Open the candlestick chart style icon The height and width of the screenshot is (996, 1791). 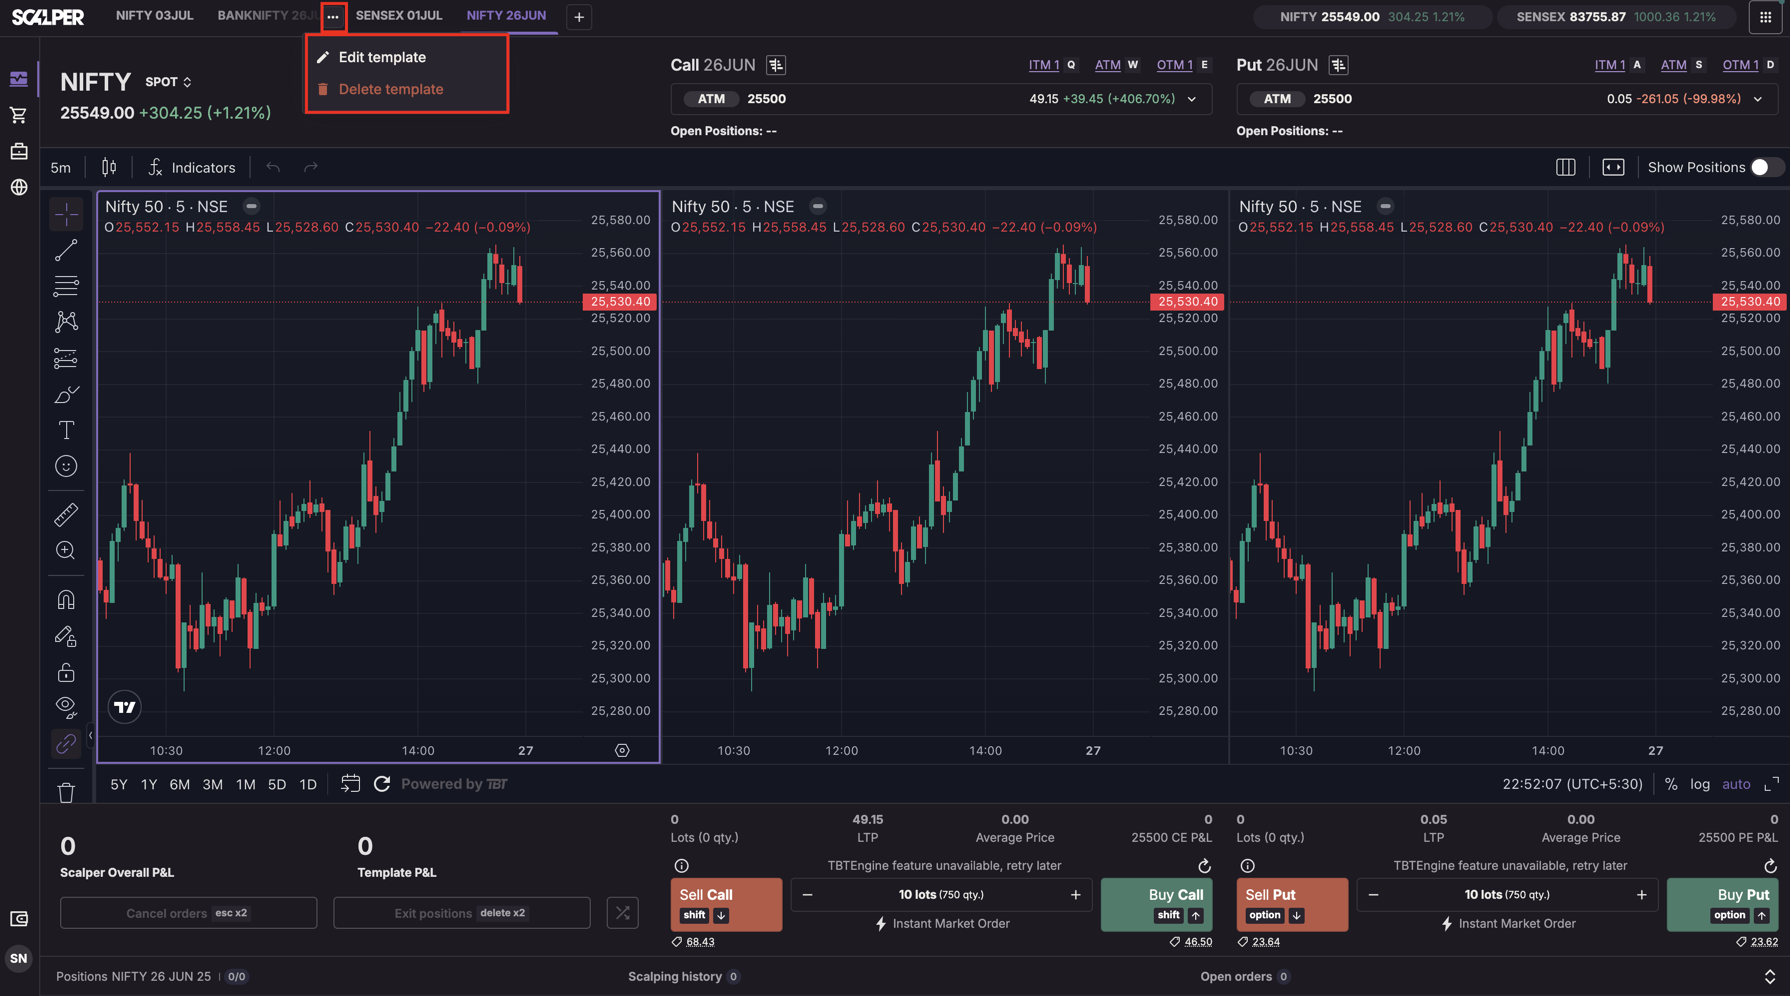[x=109, y=168]
